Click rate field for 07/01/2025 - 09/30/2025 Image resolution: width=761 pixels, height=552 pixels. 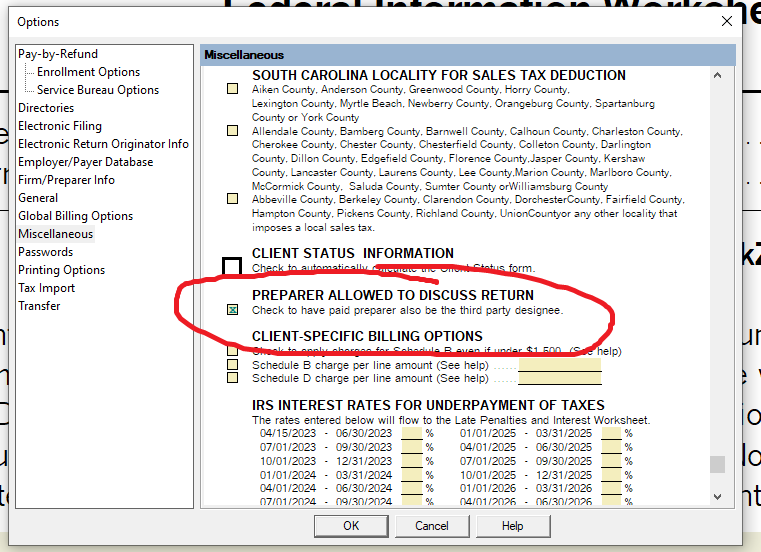point(612,461)
